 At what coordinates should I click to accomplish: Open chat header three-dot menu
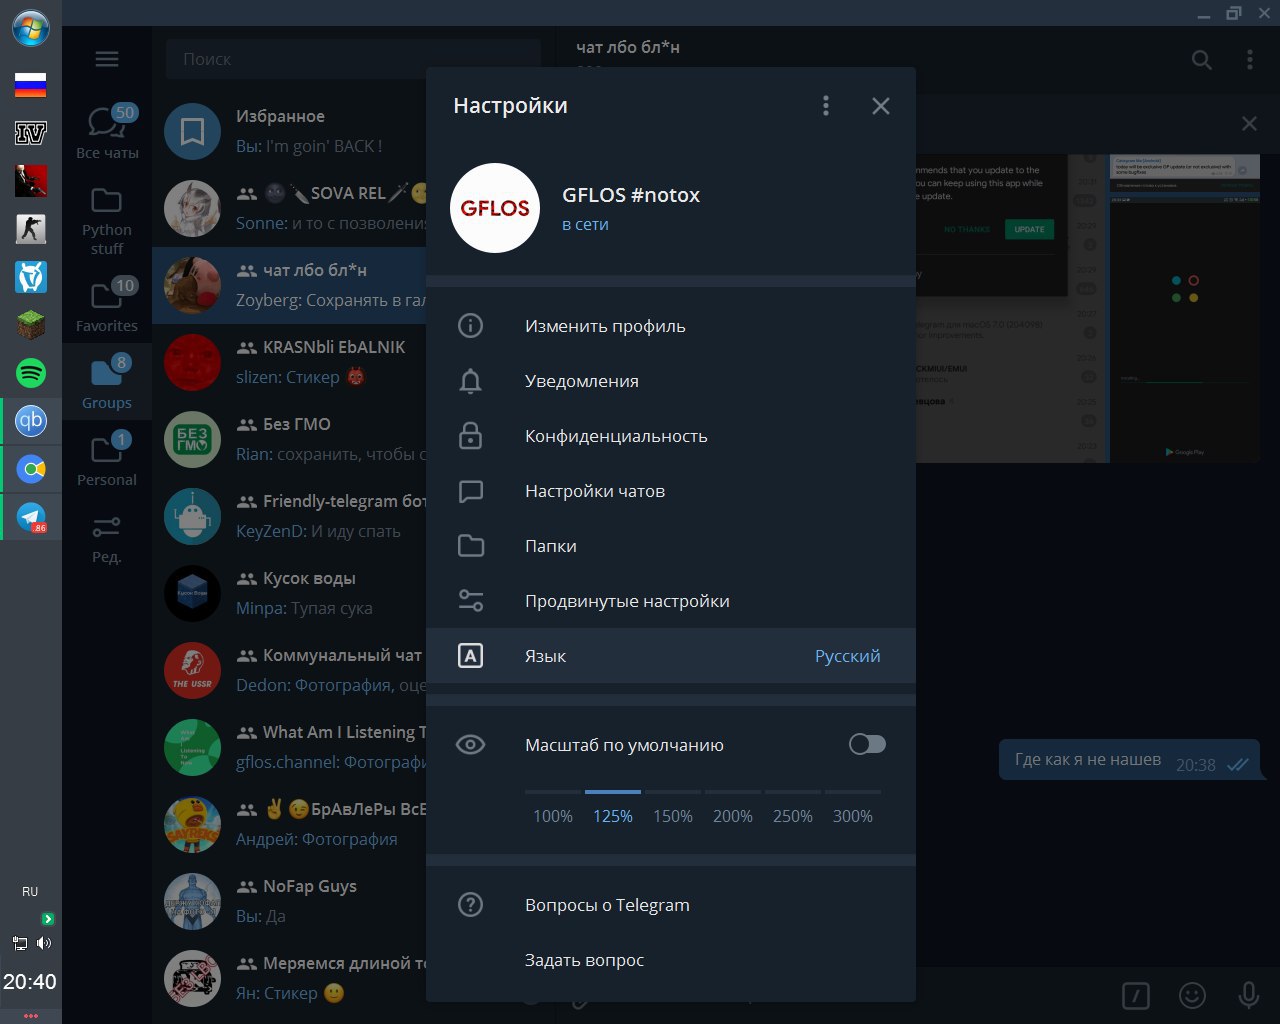[x=1250, y=60]
